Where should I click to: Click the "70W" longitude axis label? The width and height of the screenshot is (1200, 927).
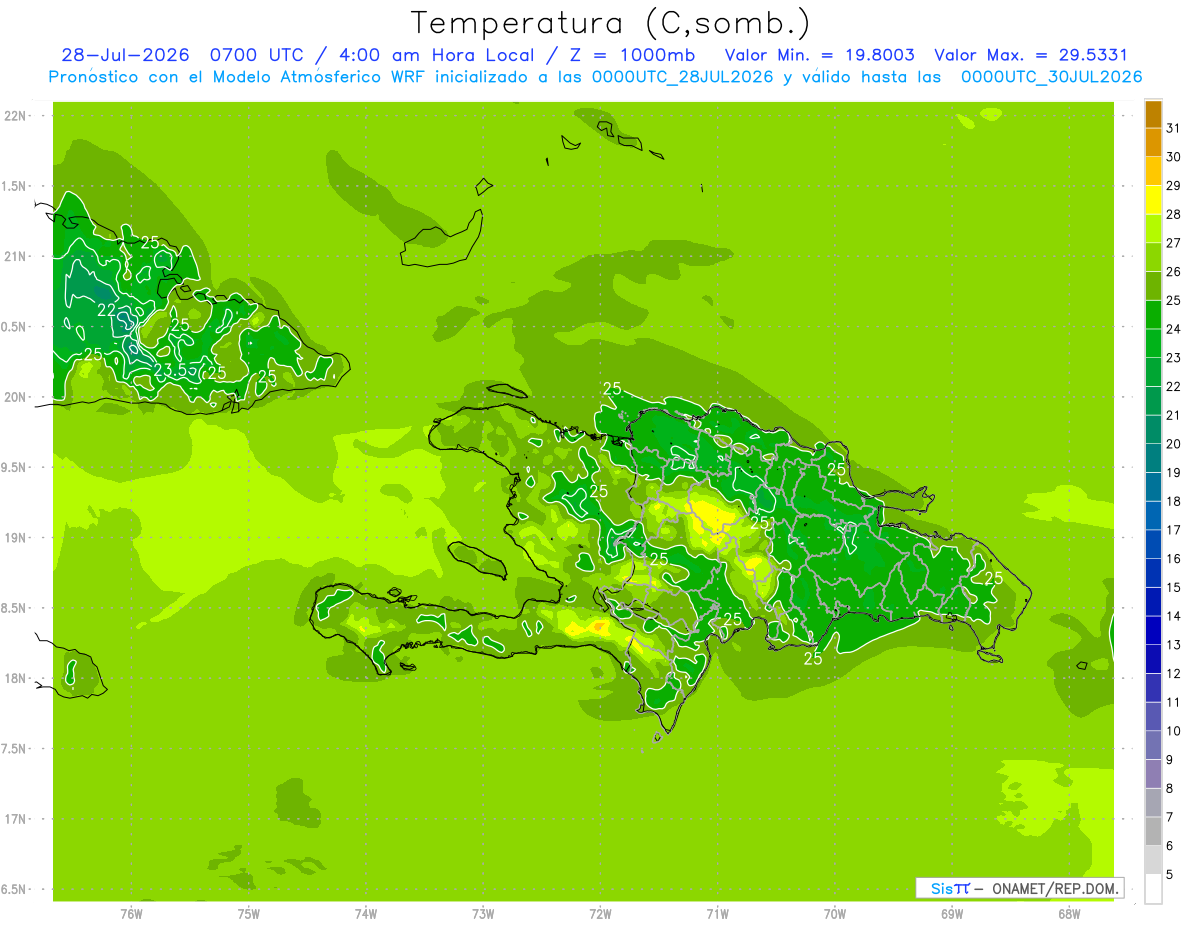tap(834, 913)
